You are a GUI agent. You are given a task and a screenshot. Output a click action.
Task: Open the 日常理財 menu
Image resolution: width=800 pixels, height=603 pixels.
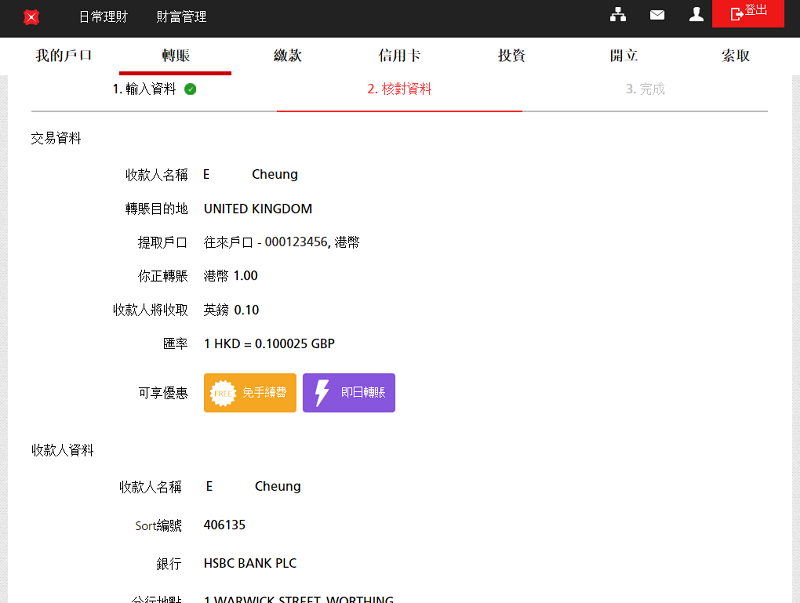click(x=104, y=17)
